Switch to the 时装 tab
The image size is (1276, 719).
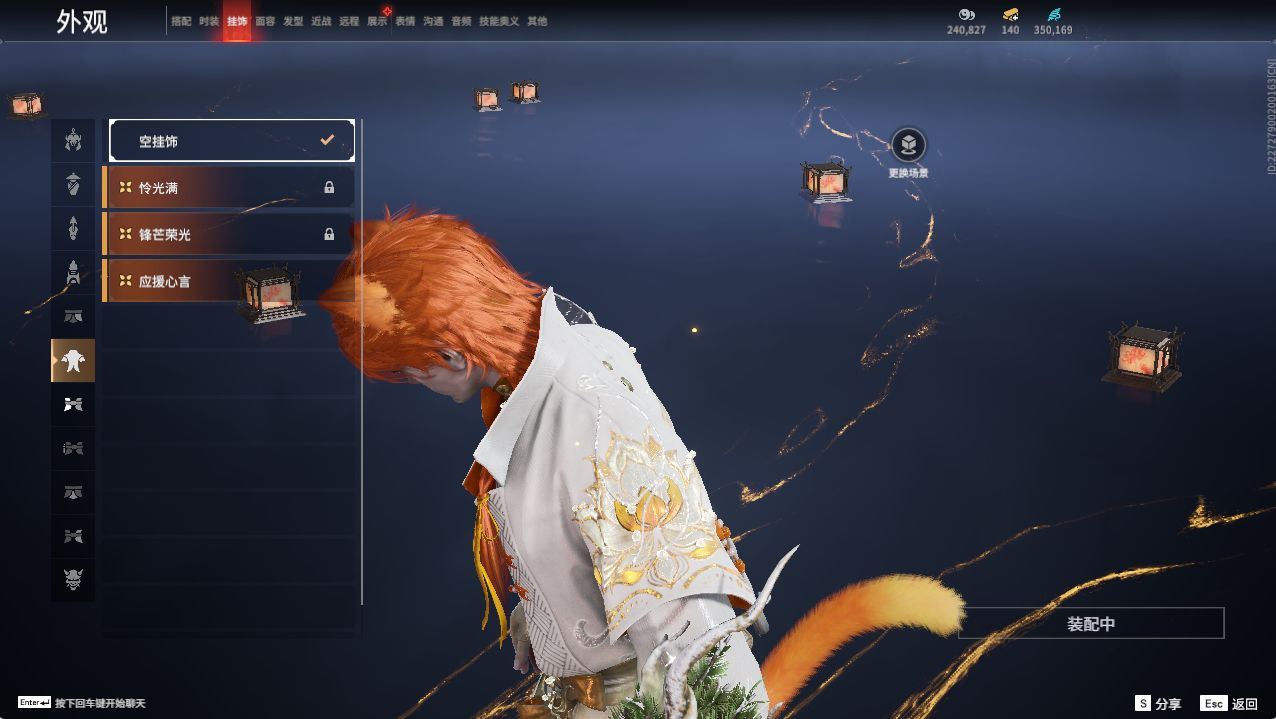(208, 20)
